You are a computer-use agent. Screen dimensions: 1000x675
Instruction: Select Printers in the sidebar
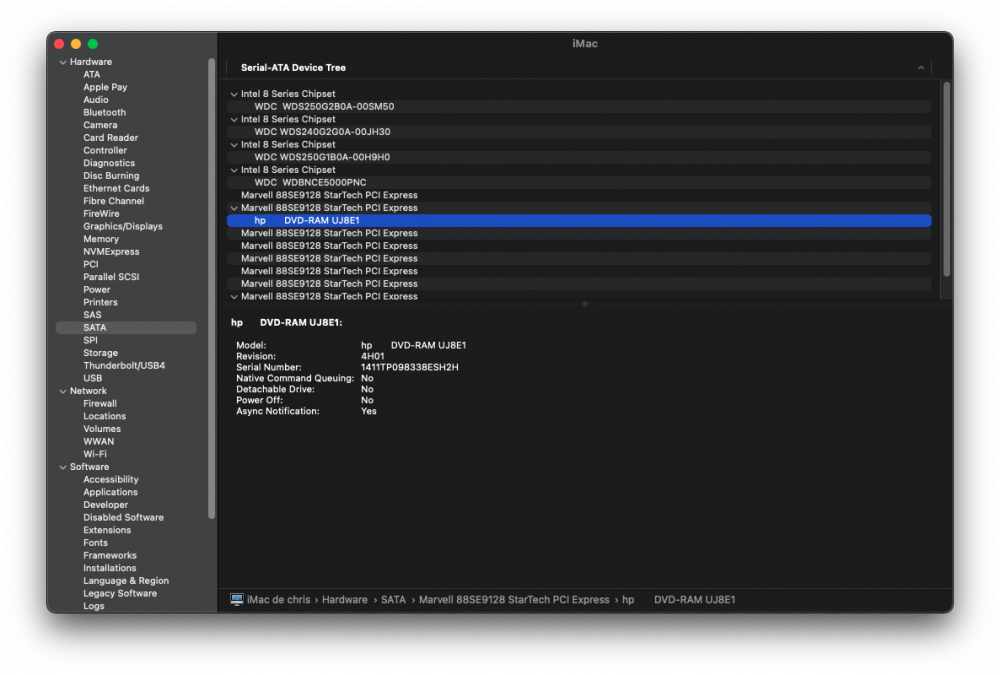tap(100, 302)
